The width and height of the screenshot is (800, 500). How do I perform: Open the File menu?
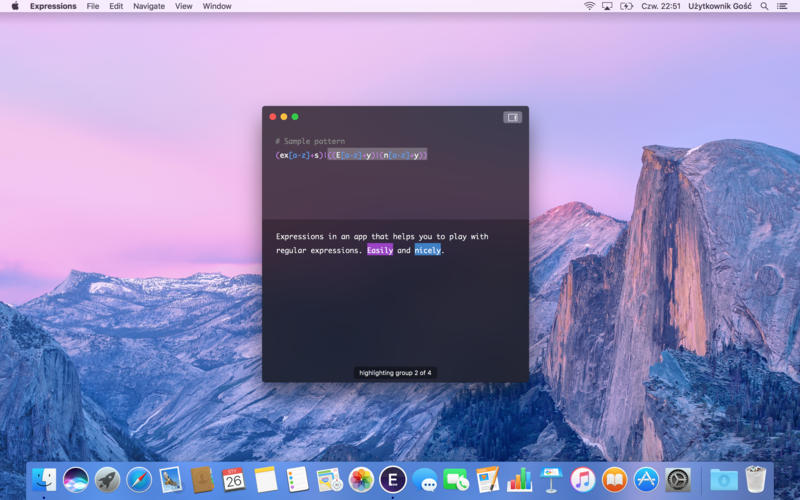click(x=93, y=6)
